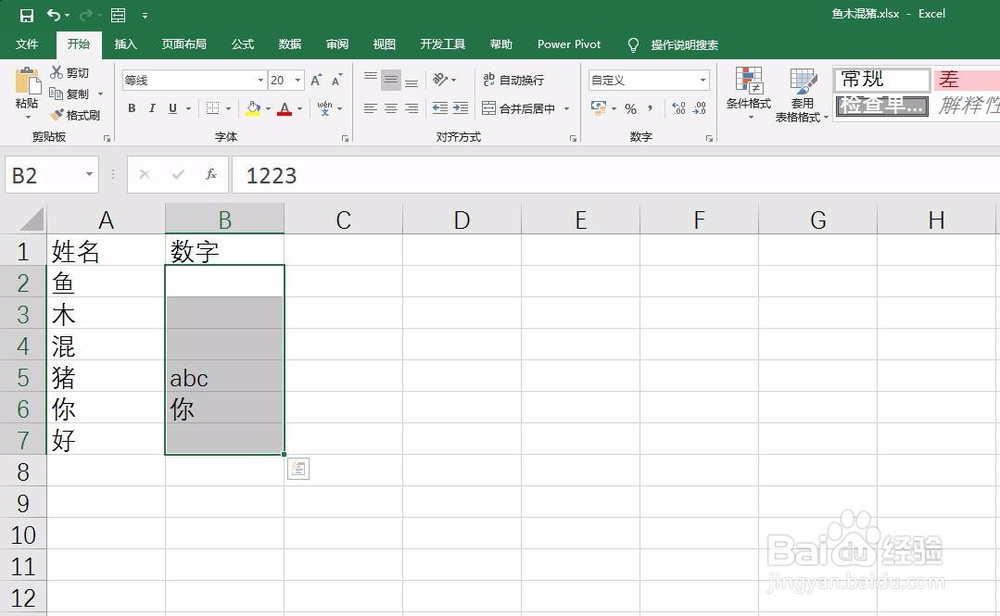Switch to the 公式 ribbon tab
This screenshot has height=616, width=1000.
point(242,44)
